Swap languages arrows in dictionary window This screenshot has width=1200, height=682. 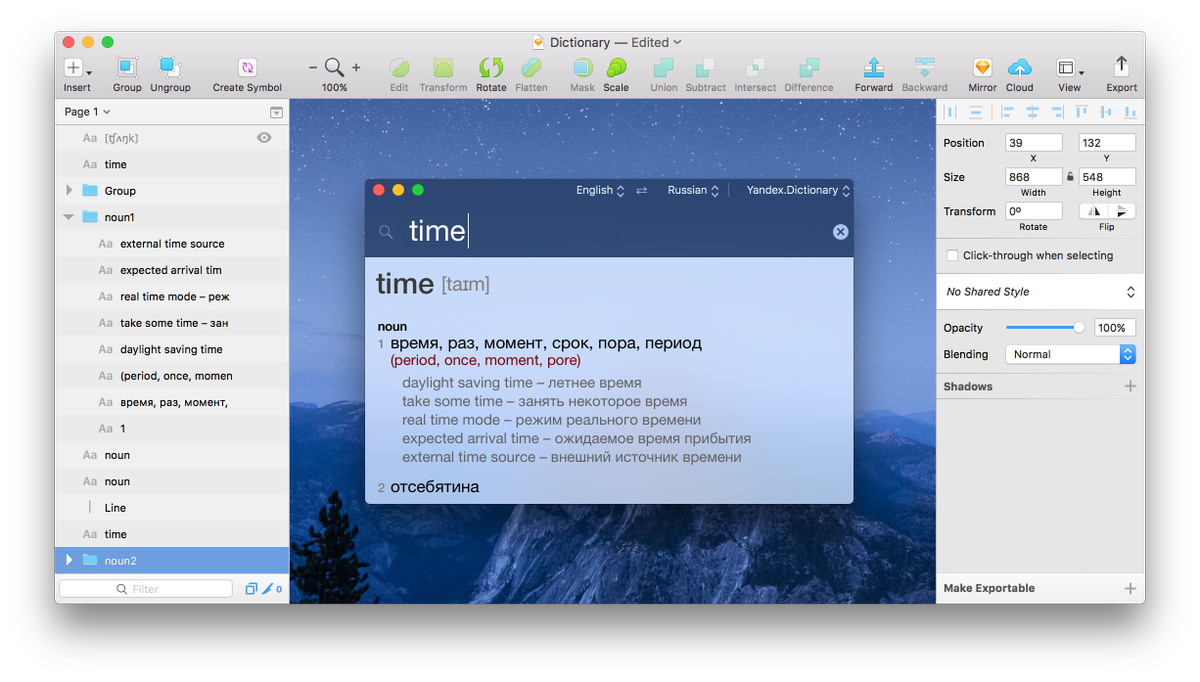click(x=642, y=190)
